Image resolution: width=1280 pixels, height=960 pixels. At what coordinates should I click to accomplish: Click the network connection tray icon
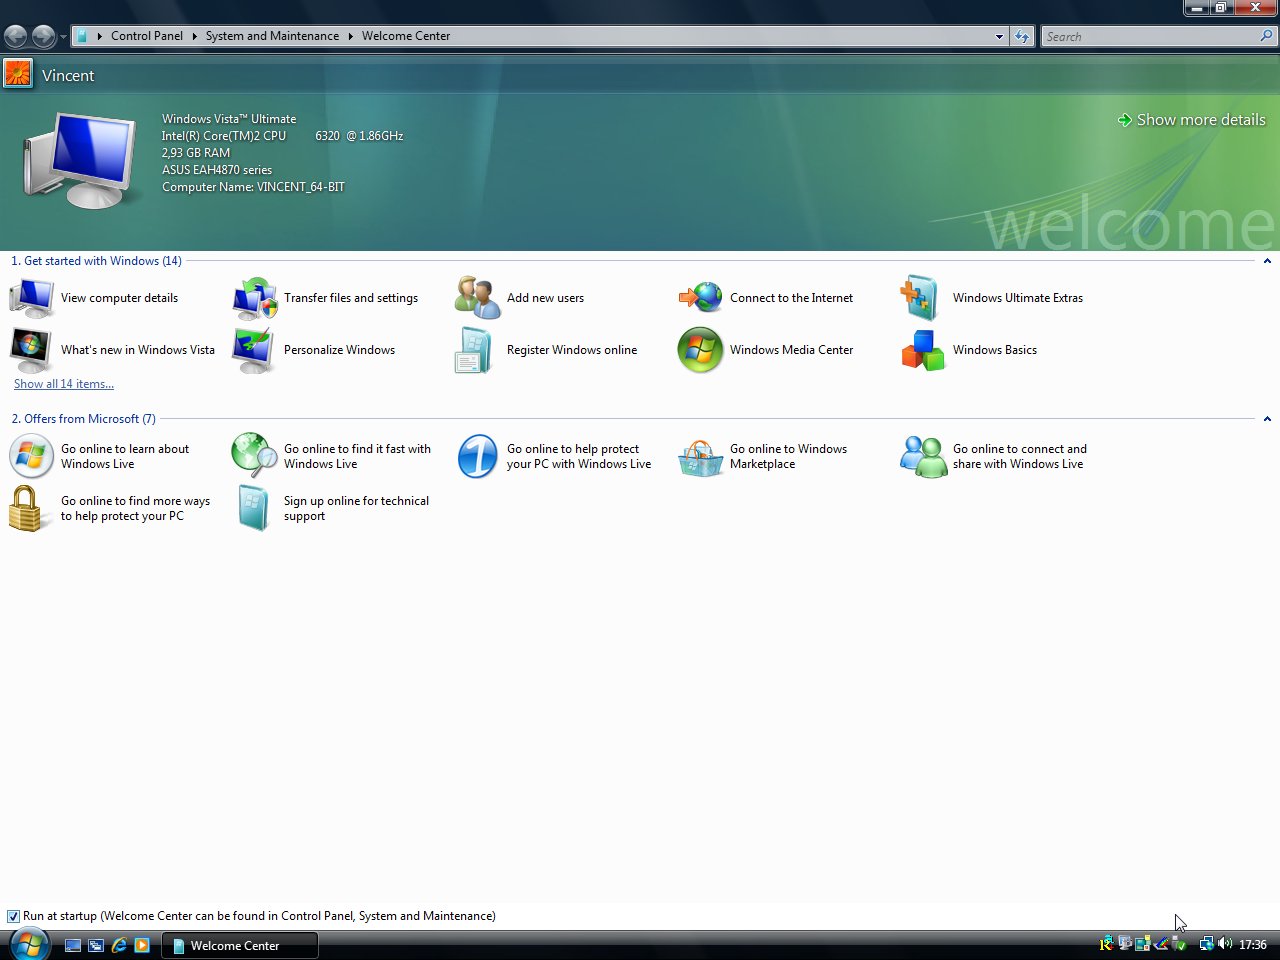click(1206, 944)
